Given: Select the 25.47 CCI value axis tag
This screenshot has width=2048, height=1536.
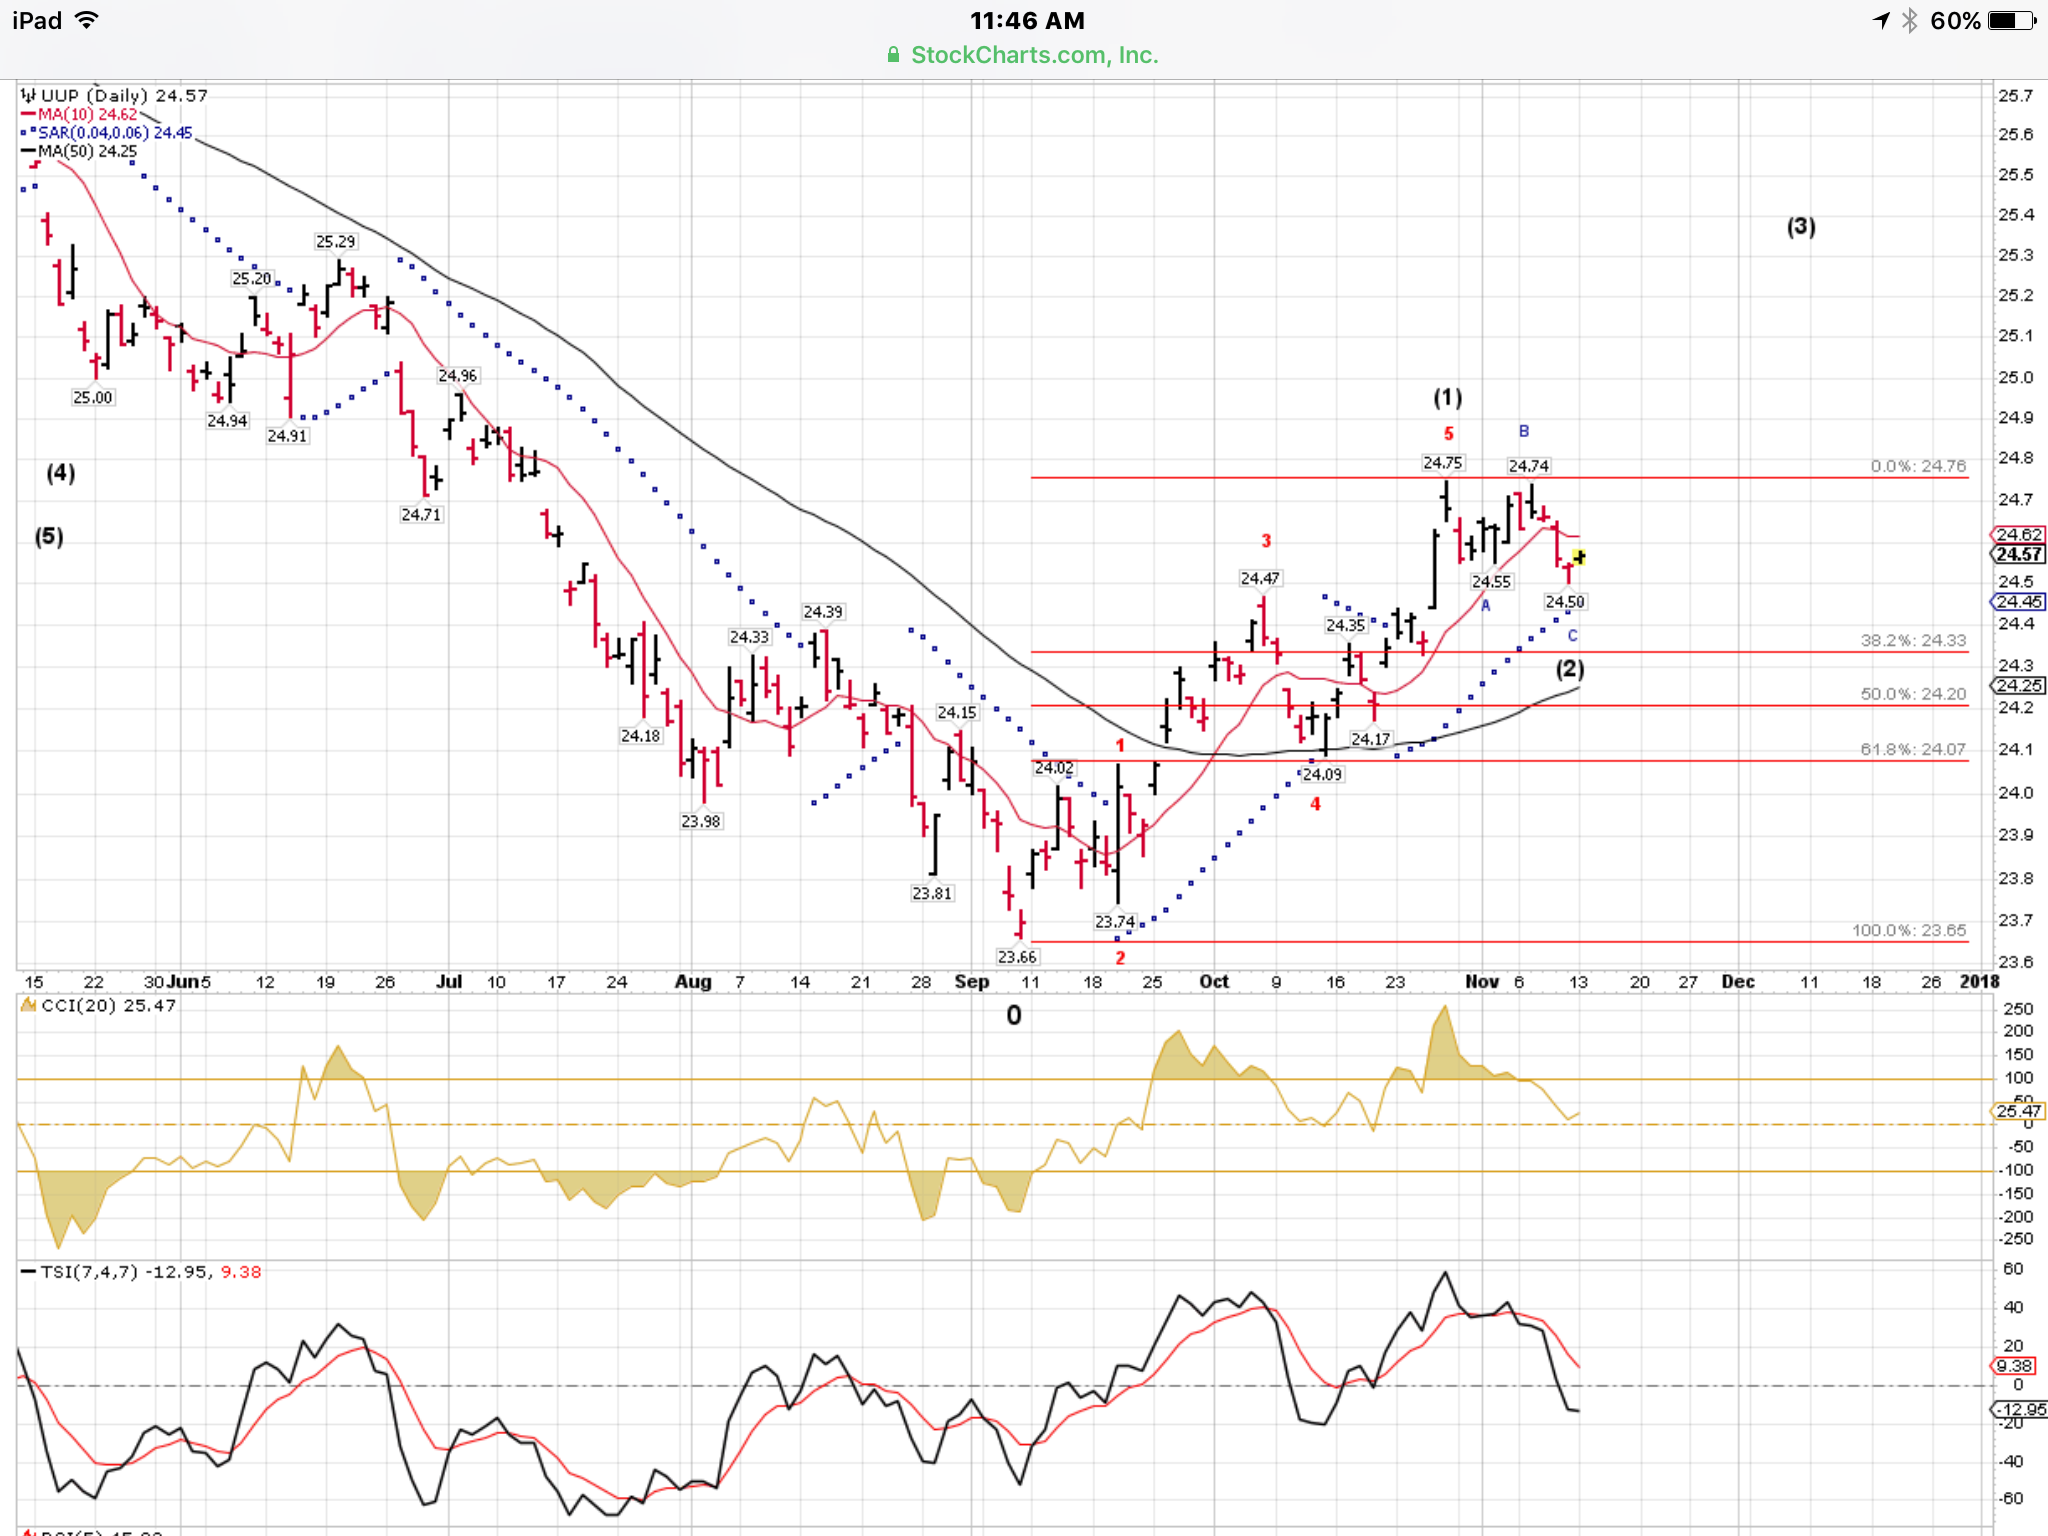Looking at the screenshot, I should pos(2018,1111).
